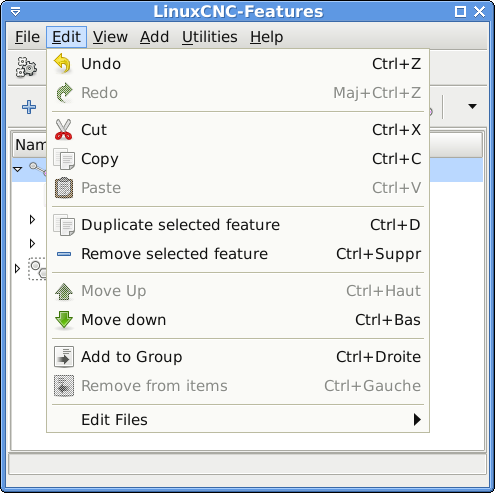Click the scissors Cut icon
This screenshot has width=495, height=493.
(x=63, y=129)
